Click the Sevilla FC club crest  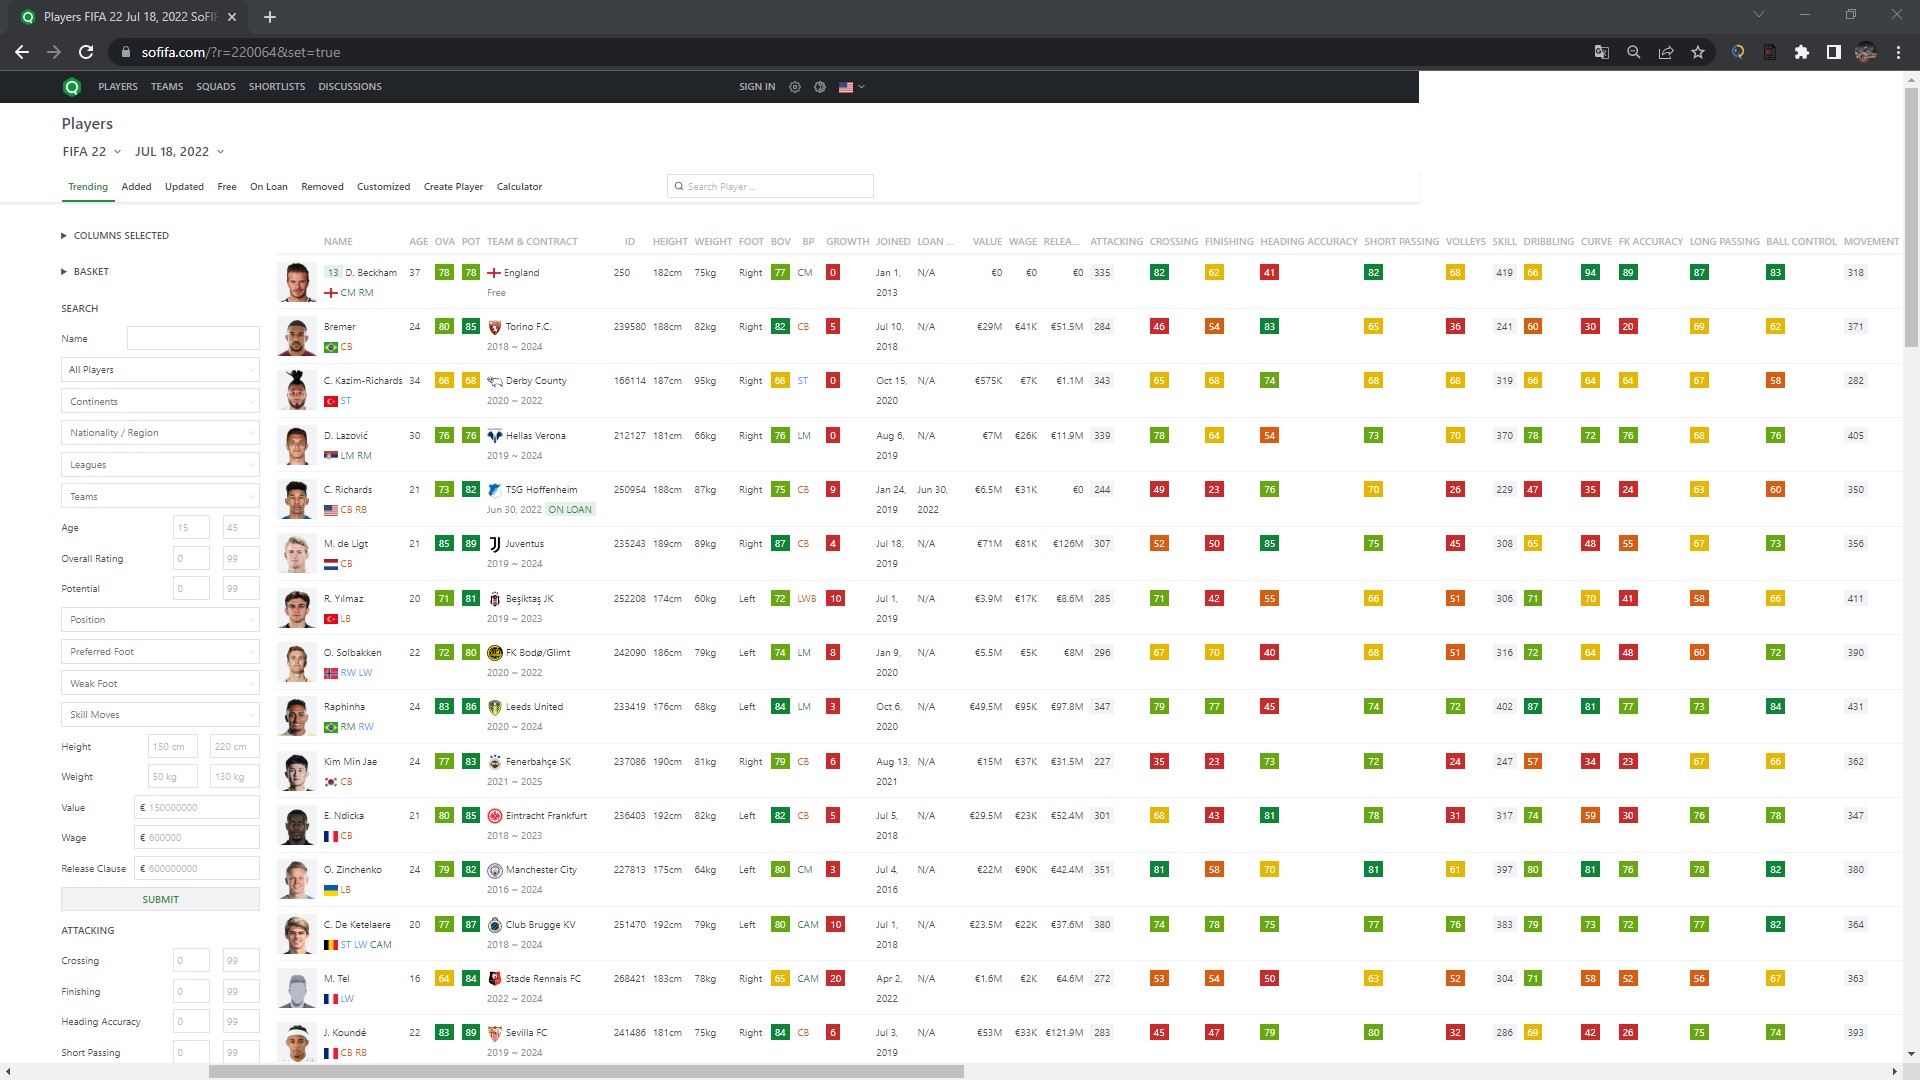click(x=494, y=1033)
